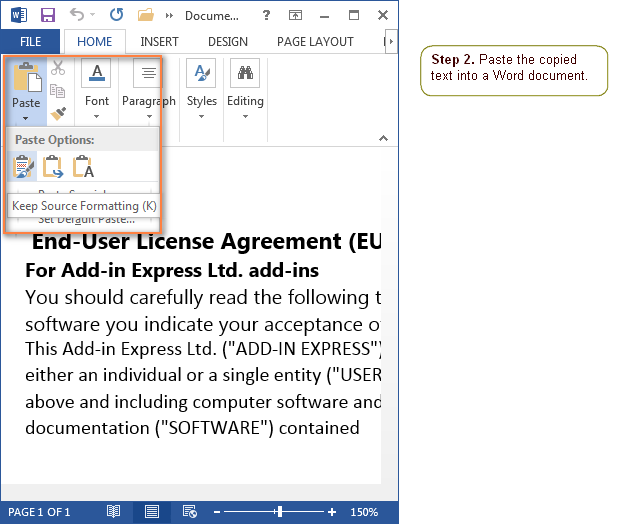
Task: Open the FILE tab
Action: (31, 41)
